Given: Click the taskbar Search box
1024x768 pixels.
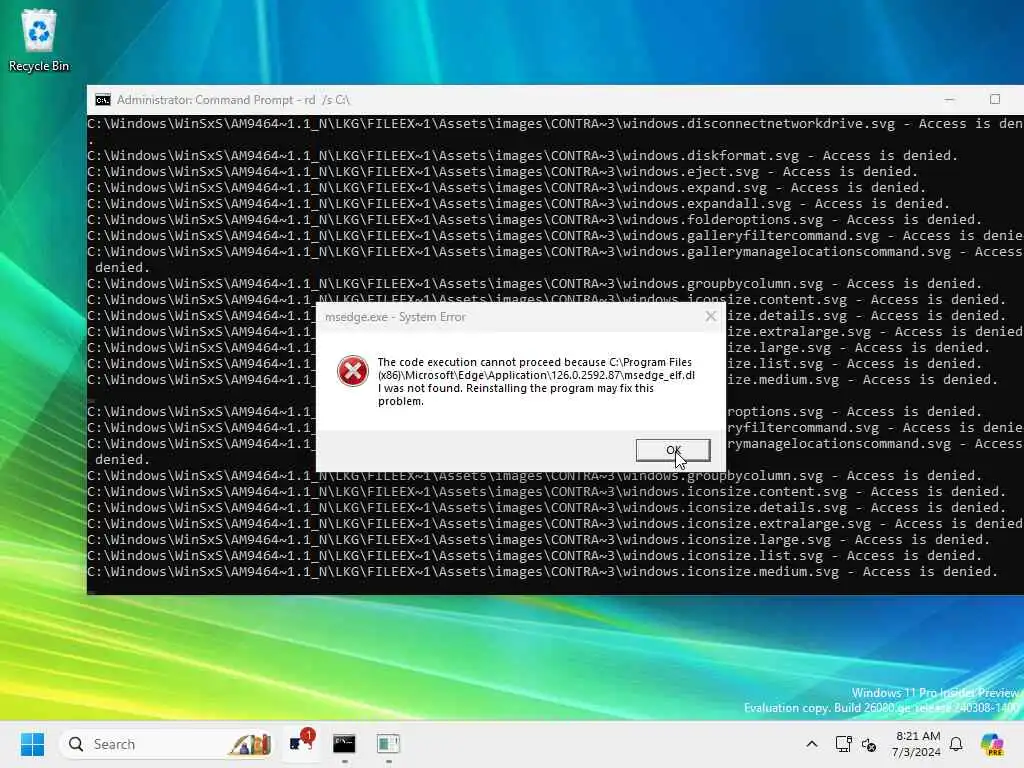Looking at the screenshot, I should click(167, 744).
